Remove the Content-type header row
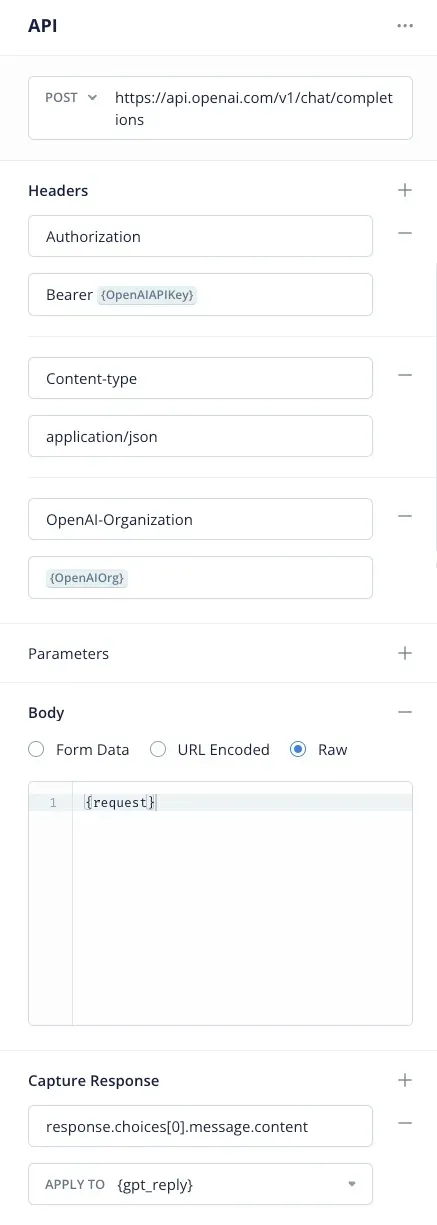 pos(405,375)
